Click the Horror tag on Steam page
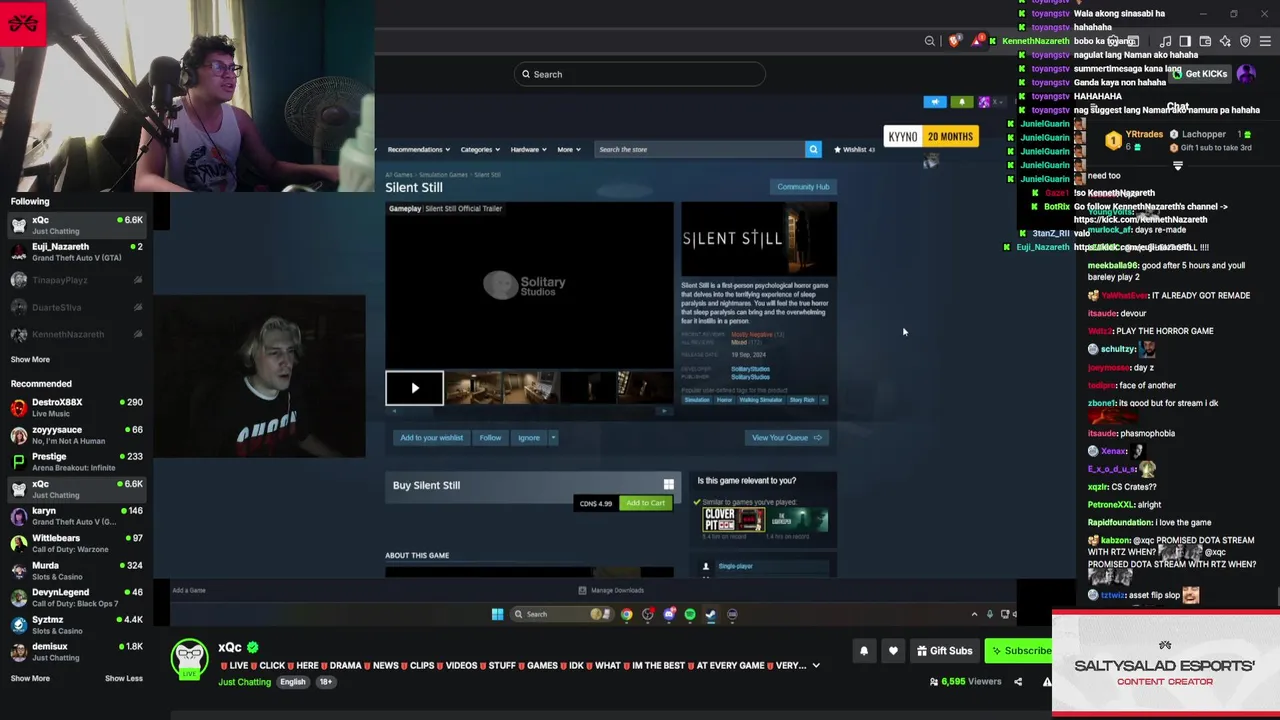The height and width of the screenshot is (720, 1280). tap(724, 400)
